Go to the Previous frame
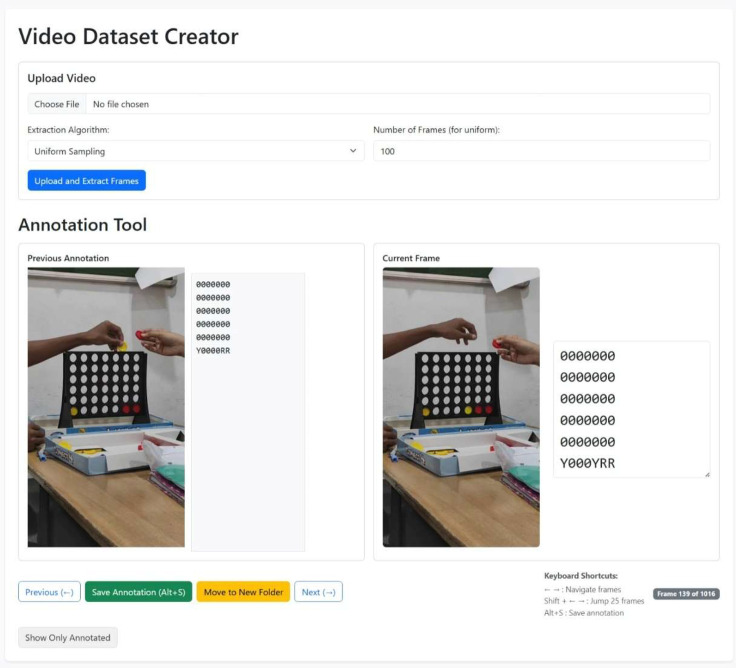The image size is (736, 668). [49, 592]
